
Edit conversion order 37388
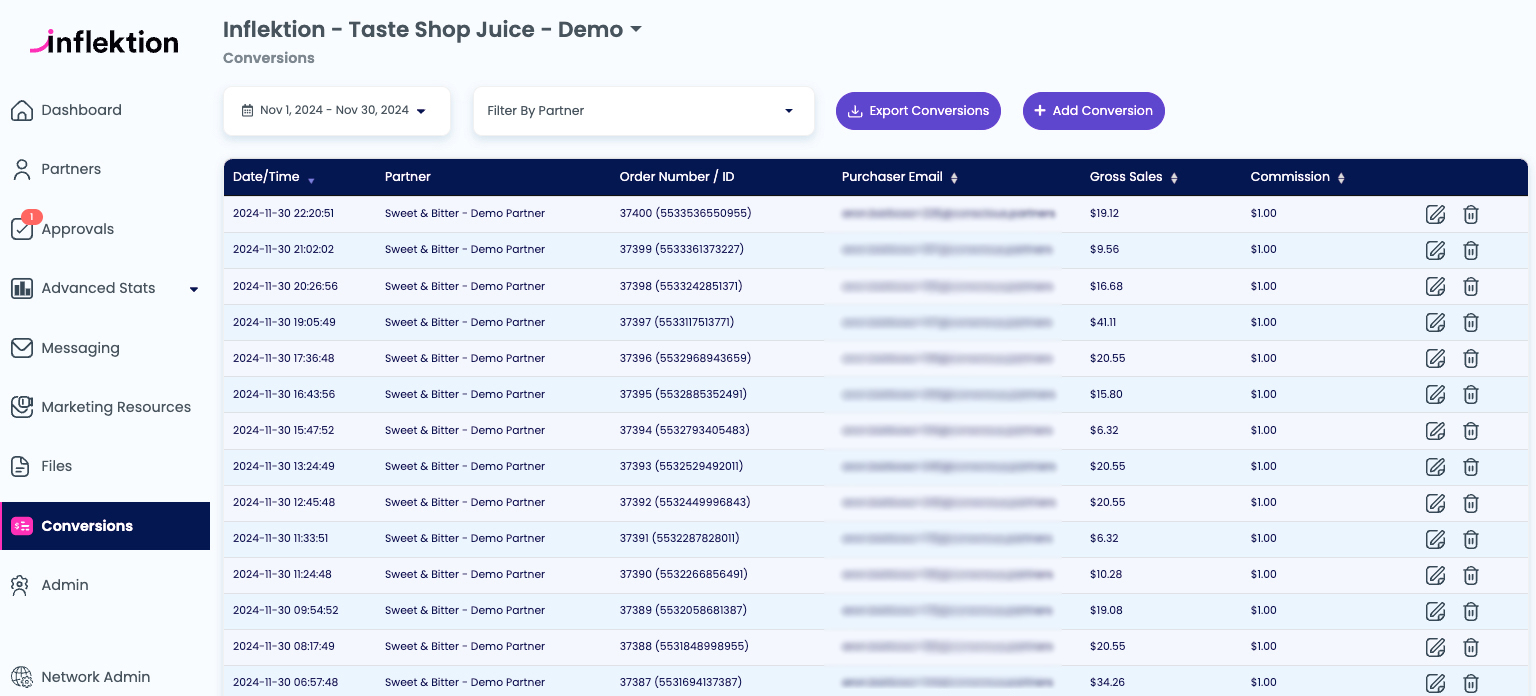1435,646
